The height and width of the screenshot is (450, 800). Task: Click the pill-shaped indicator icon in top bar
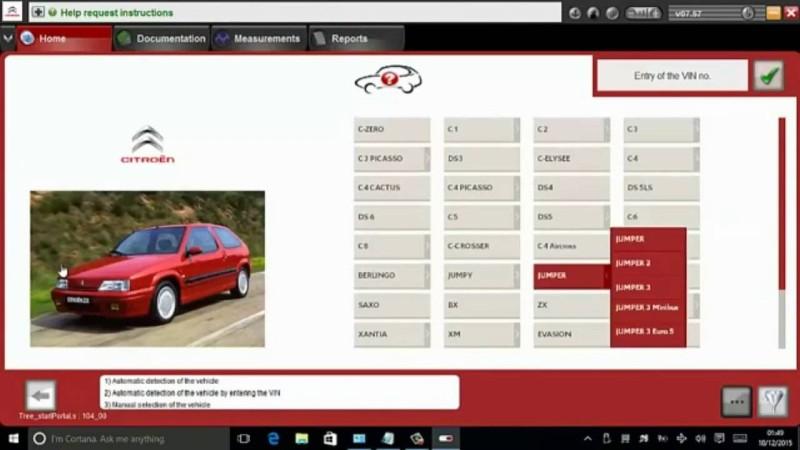point(643,13)
